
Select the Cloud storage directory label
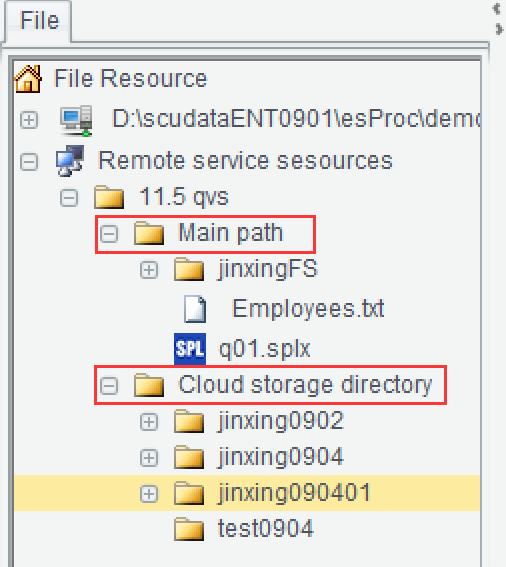(x=305, y=384)
